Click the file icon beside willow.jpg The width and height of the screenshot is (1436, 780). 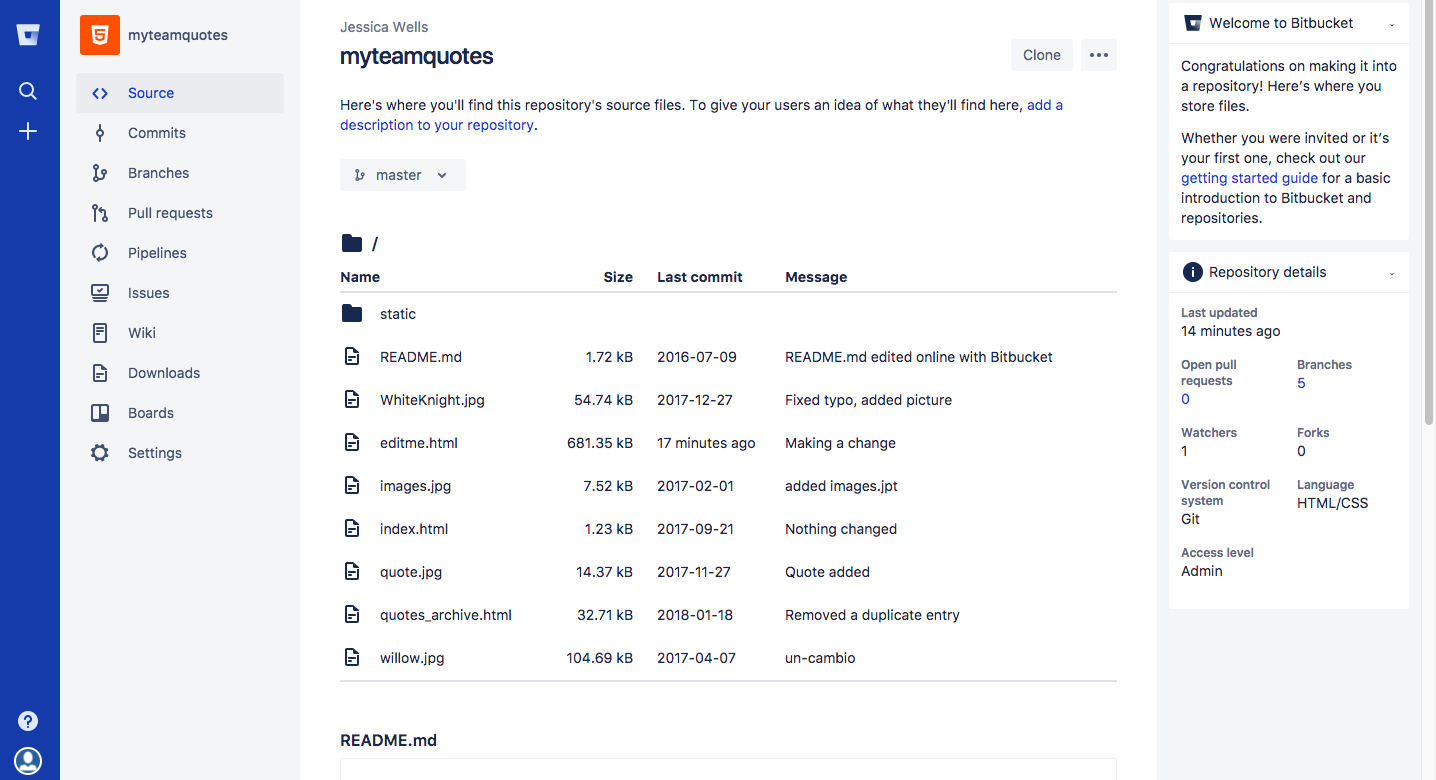tap(352, 658)
